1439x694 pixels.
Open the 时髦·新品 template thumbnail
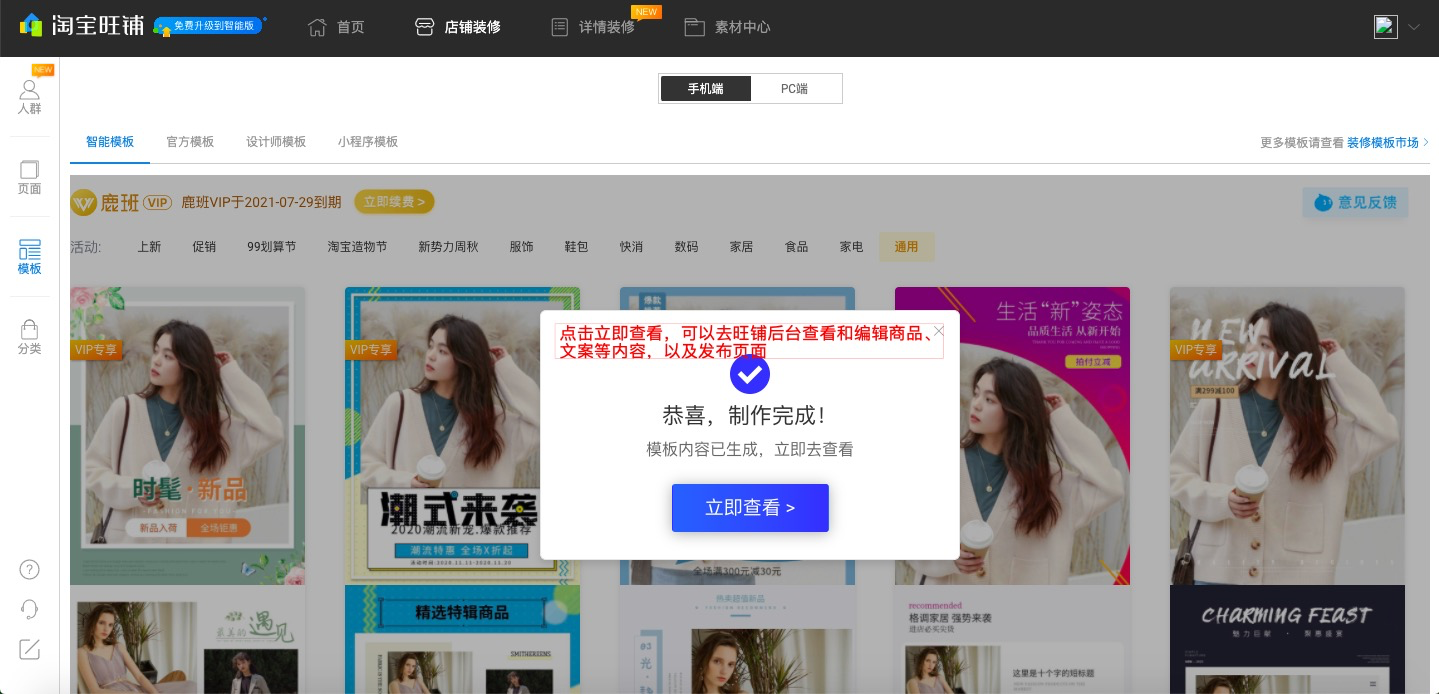[x=187, y=436]
